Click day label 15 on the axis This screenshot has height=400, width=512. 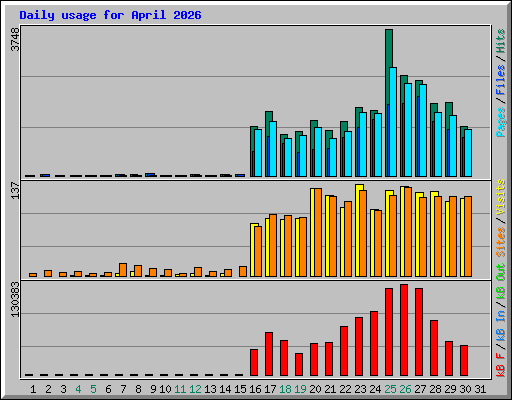(240, 389)
